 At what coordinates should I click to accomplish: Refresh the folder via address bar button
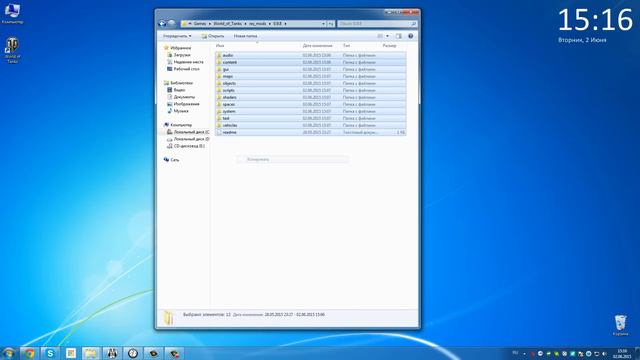331,24
